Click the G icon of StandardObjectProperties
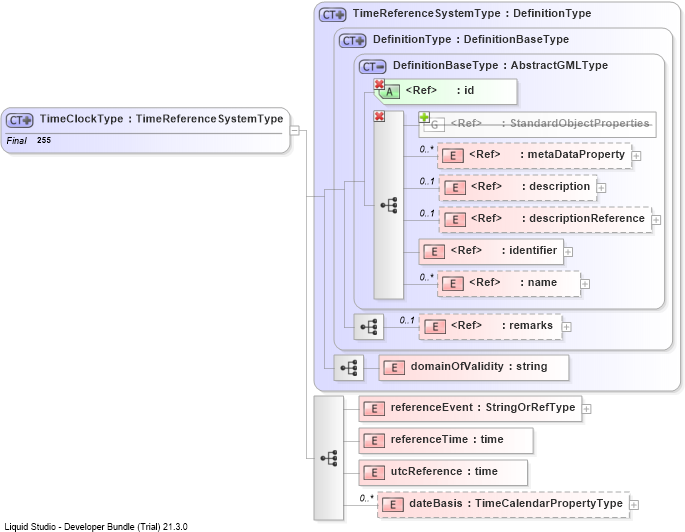 (434, 125)
